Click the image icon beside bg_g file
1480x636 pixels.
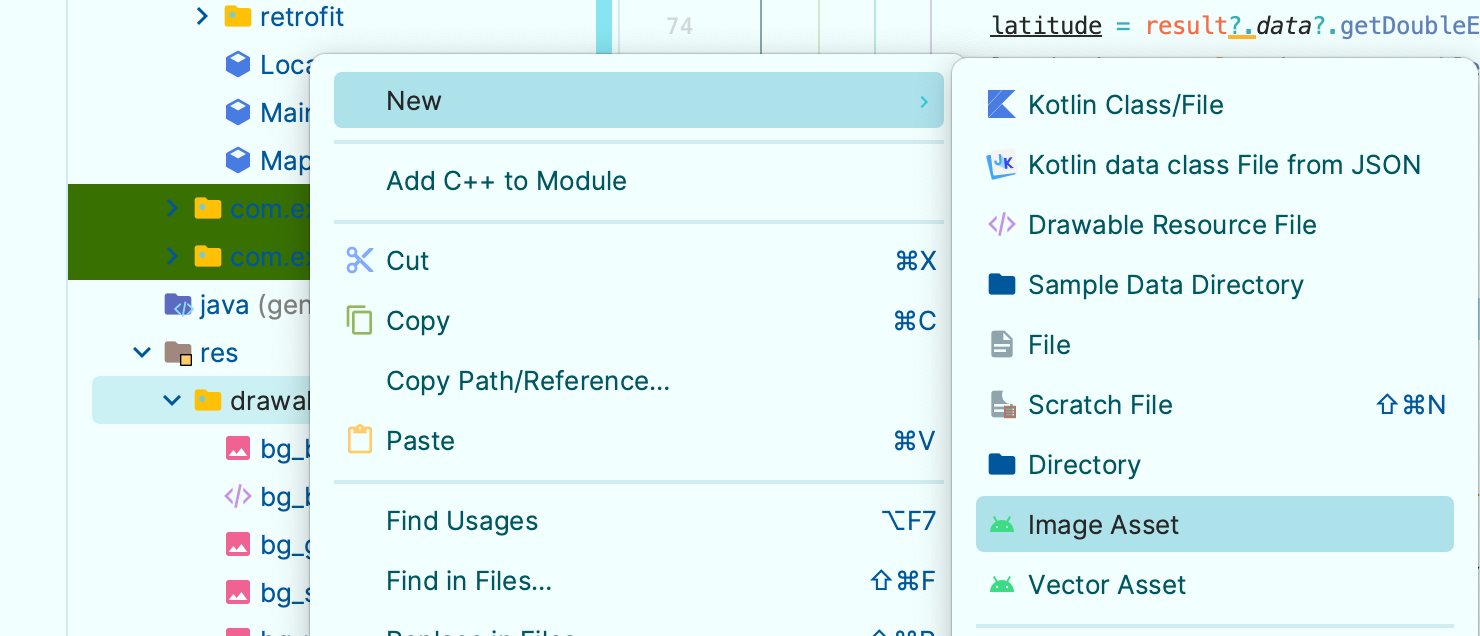(238, 545)
